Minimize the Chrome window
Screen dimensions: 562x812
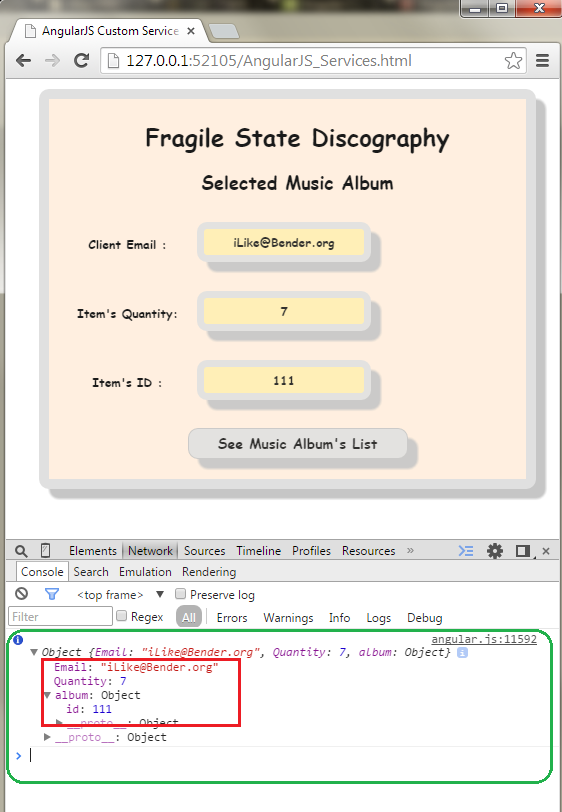(x=474, y=8)
